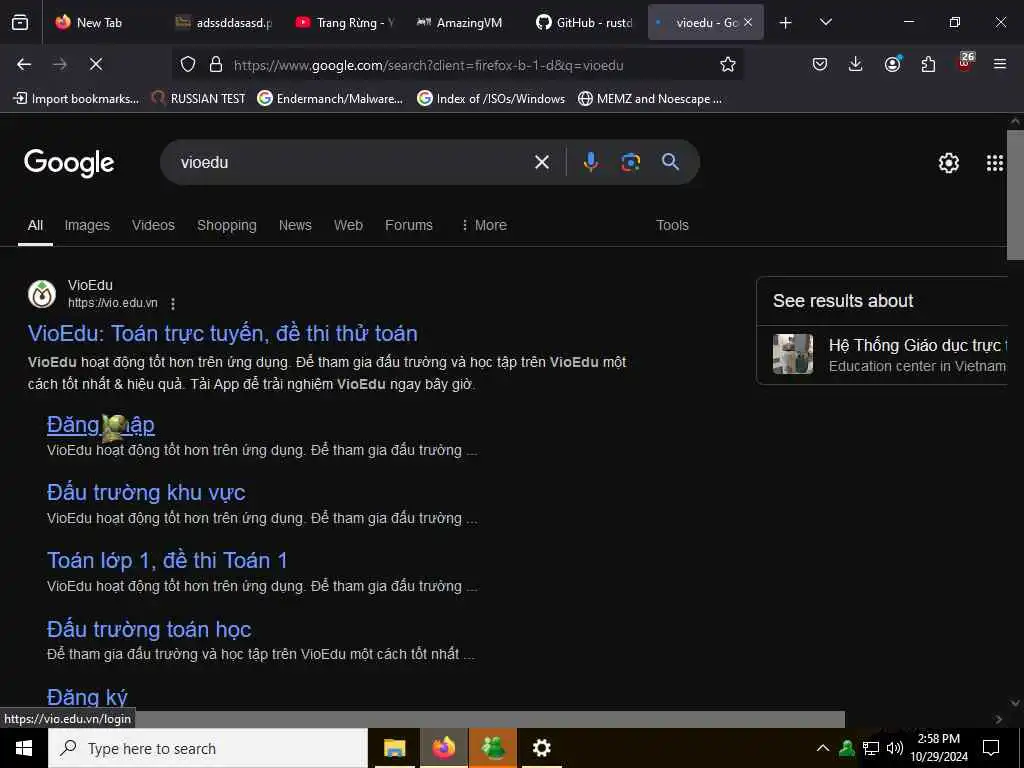The height and width of the screenshot is (768, 1024).
Task: Open Google Lens image search
Action: coord(630,162)
